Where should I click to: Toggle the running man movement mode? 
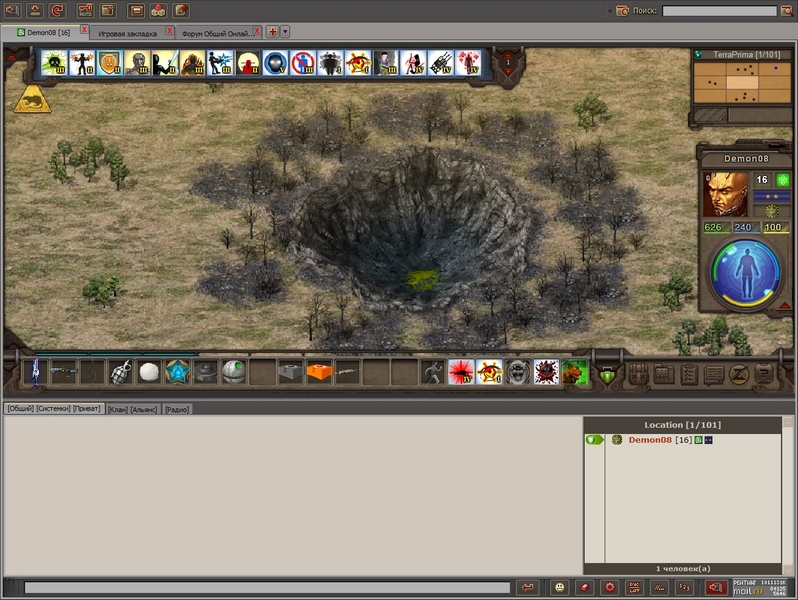coord(432,373)
